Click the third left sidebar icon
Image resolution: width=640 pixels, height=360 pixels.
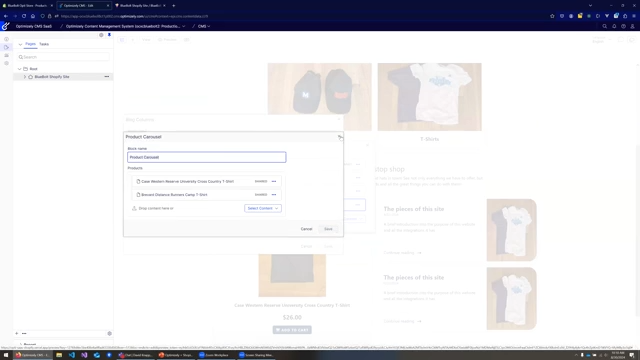pyautogui.click(x=6, y=56)
